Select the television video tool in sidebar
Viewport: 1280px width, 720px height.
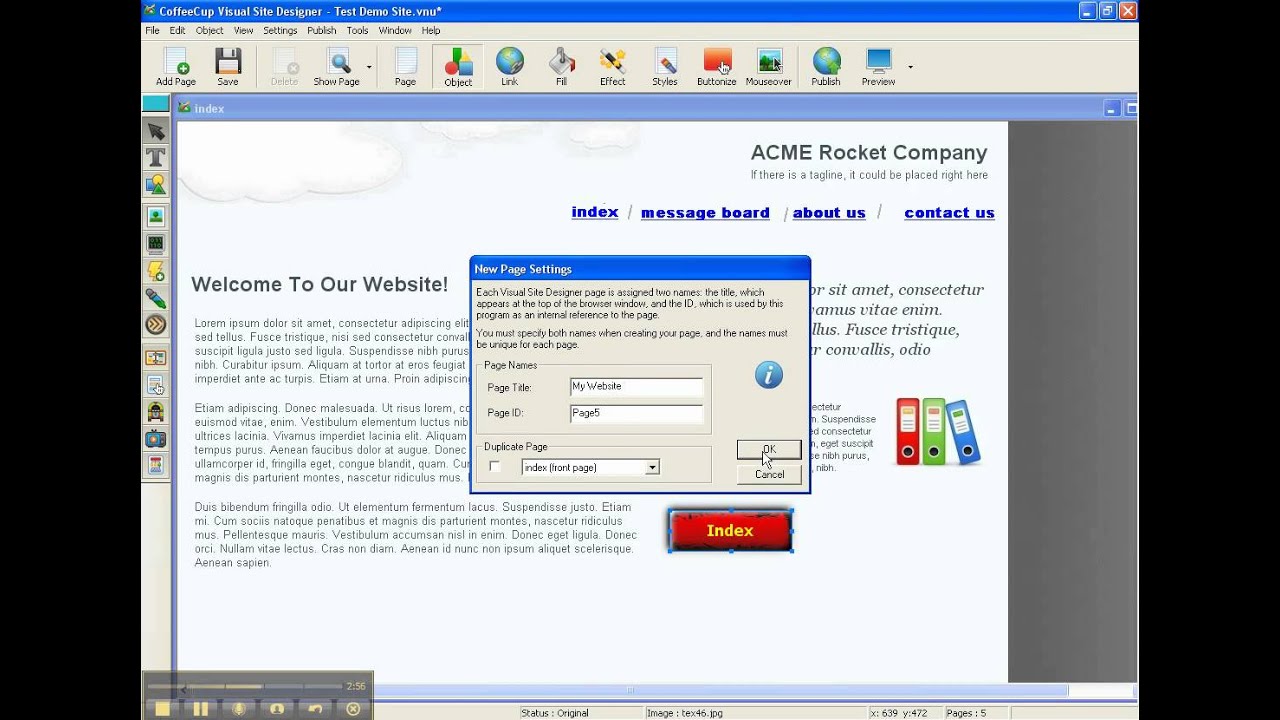155,438
